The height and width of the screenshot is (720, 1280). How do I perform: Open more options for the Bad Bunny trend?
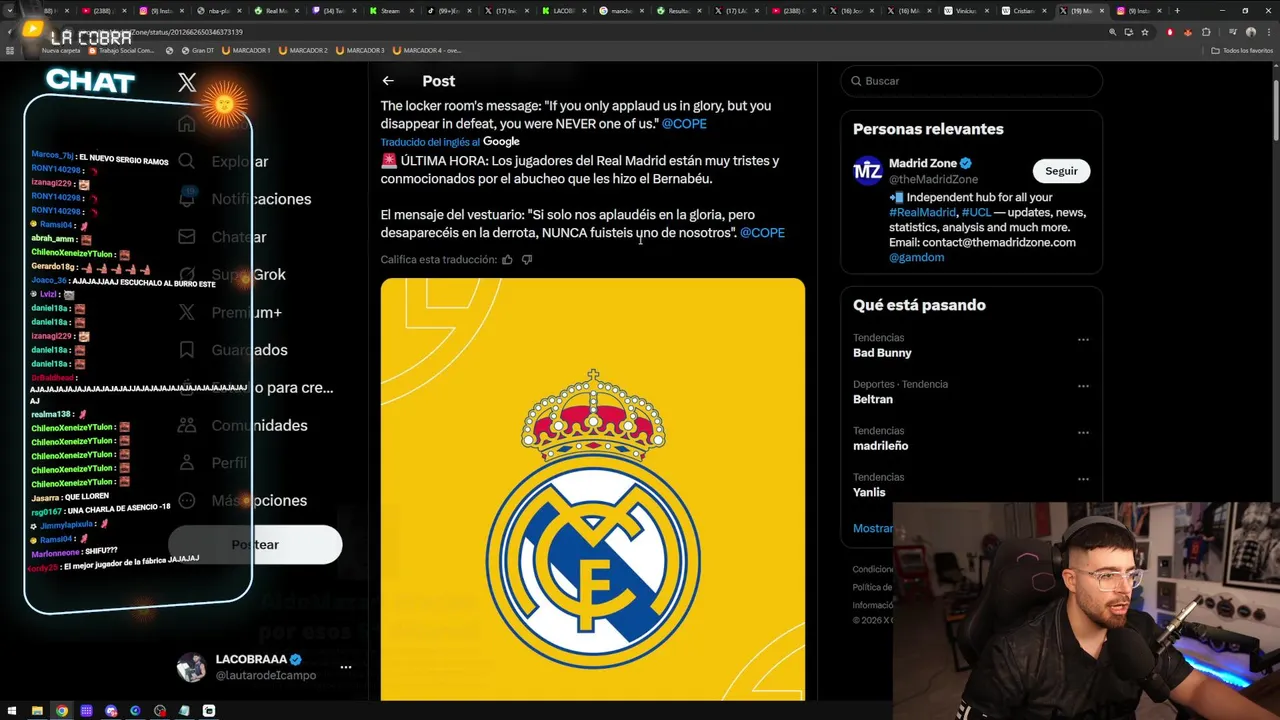pos(1083,340)
